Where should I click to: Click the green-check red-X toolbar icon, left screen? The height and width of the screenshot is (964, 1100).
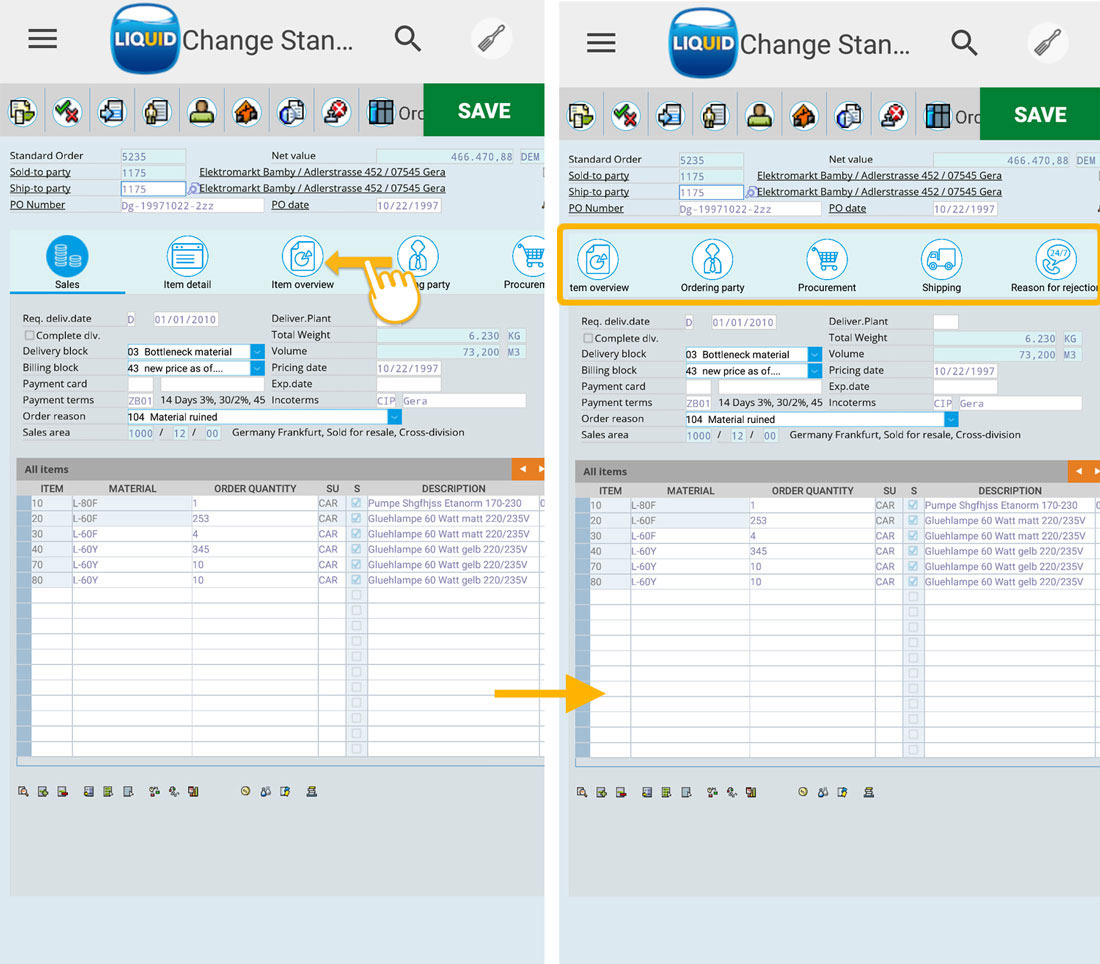pos(67,111)
